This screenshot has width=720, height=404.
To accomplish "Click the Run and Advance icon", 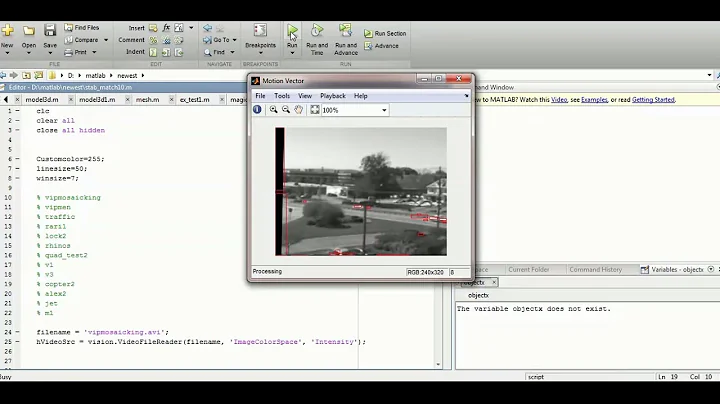I will pyautogui.click(x=345, y=30).
